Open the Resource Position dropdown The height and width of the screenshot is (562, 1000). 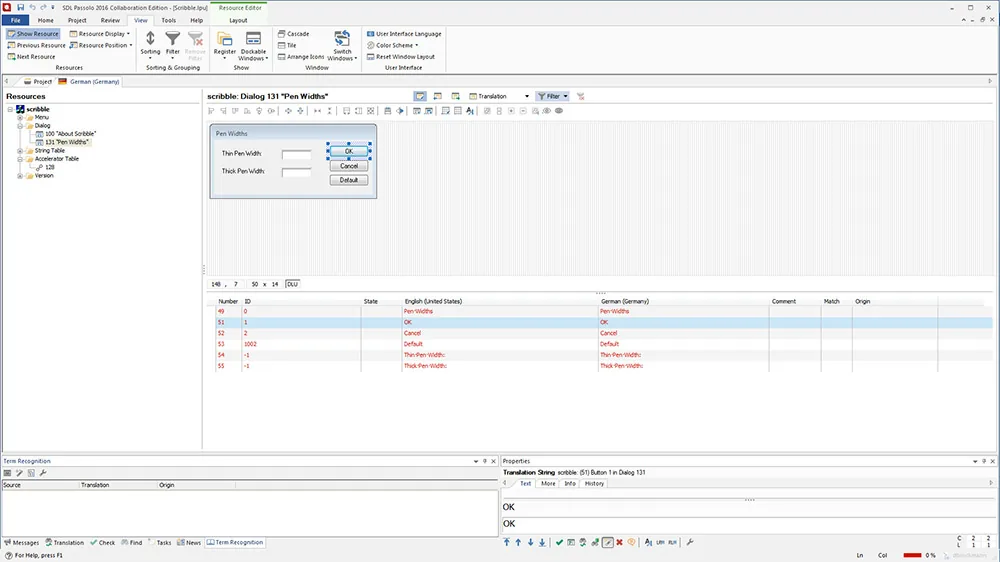(101, 45)
